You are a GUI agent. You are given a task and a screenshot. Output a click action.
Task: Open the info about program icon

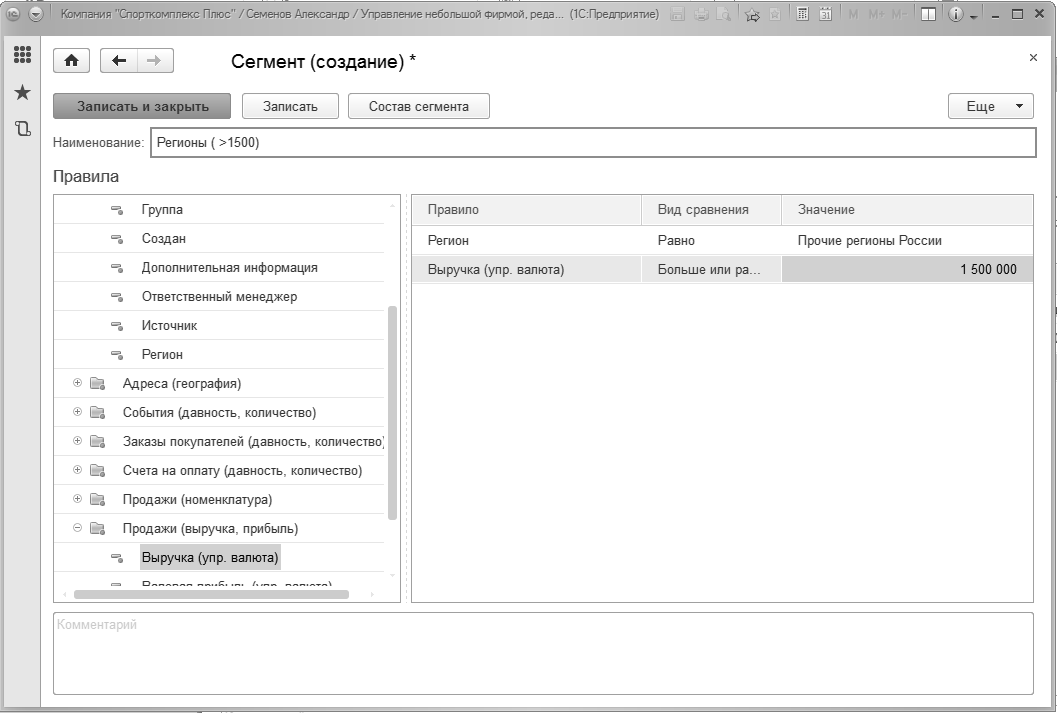point(955,14)
